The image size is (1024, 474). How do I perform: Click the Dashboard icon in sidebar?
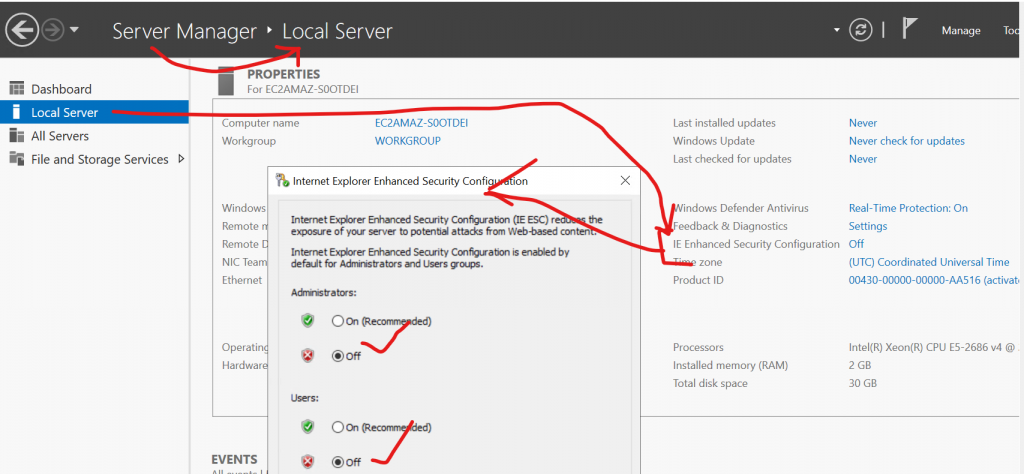point(17,89)
